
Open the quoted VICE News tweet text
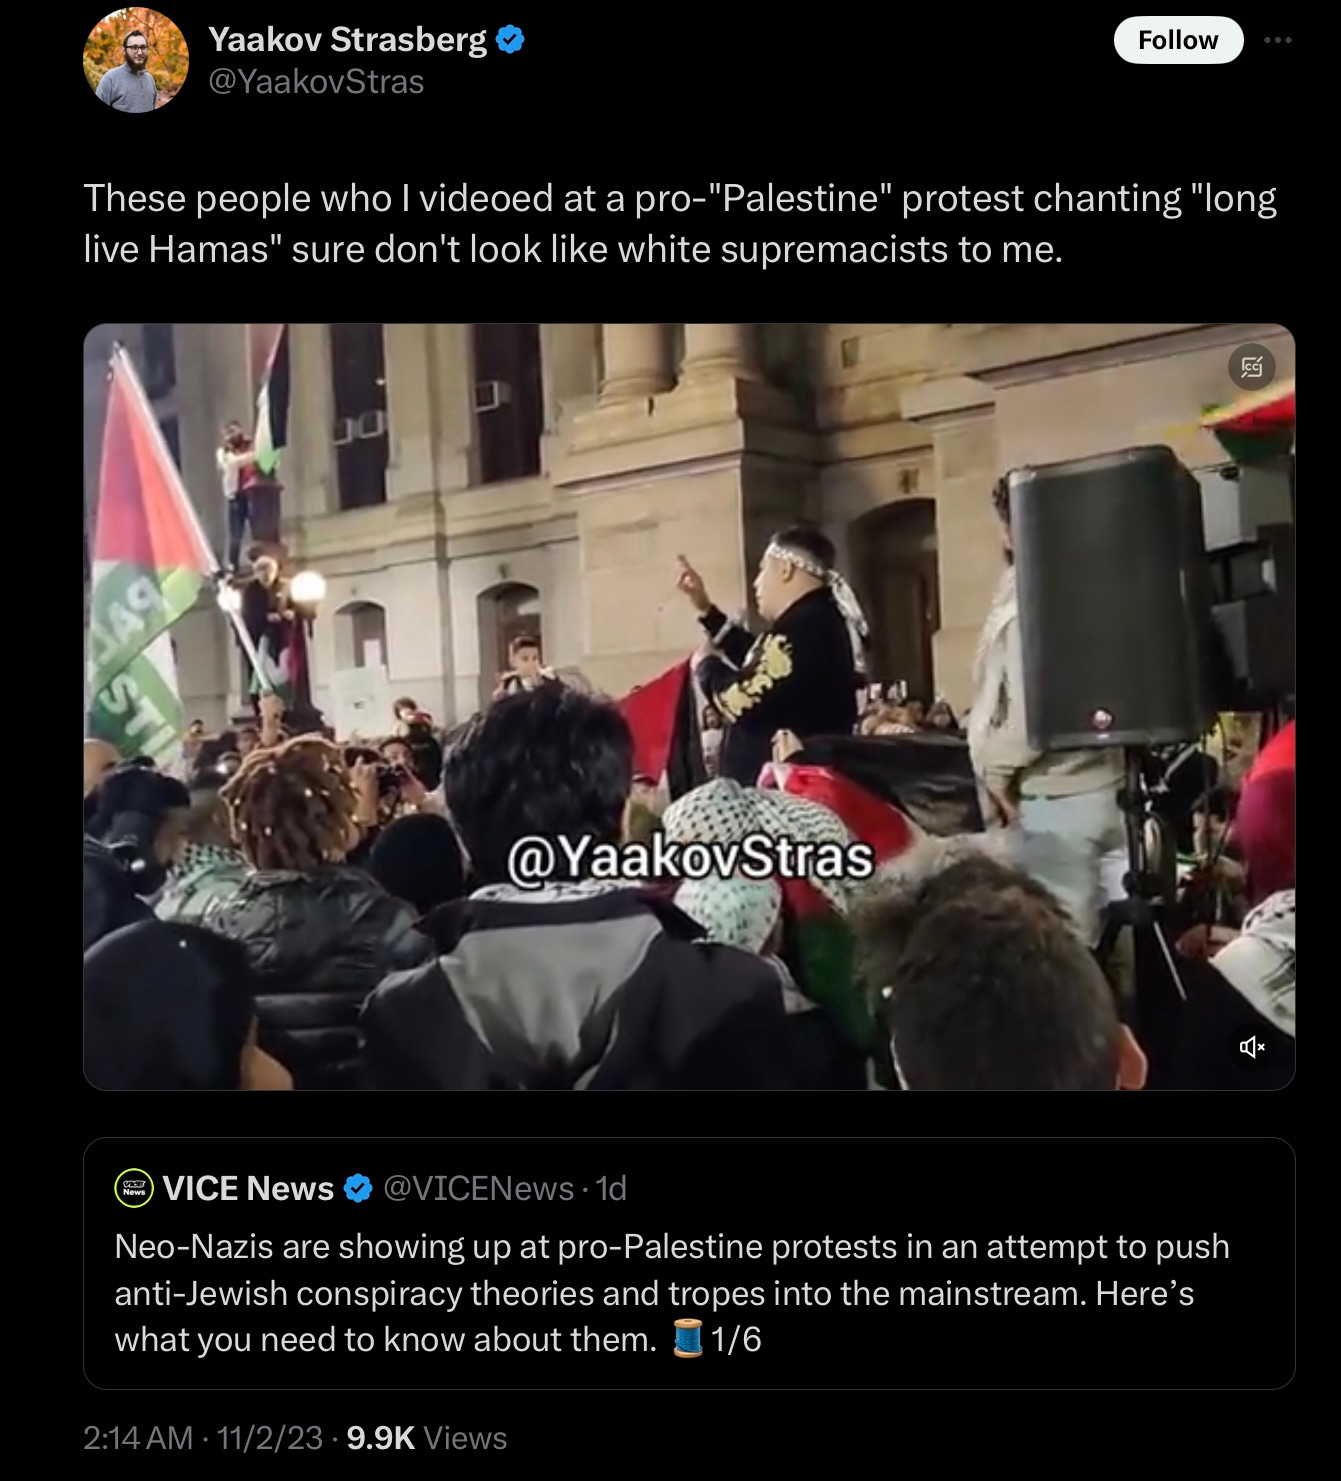[x=672, y=1293]
